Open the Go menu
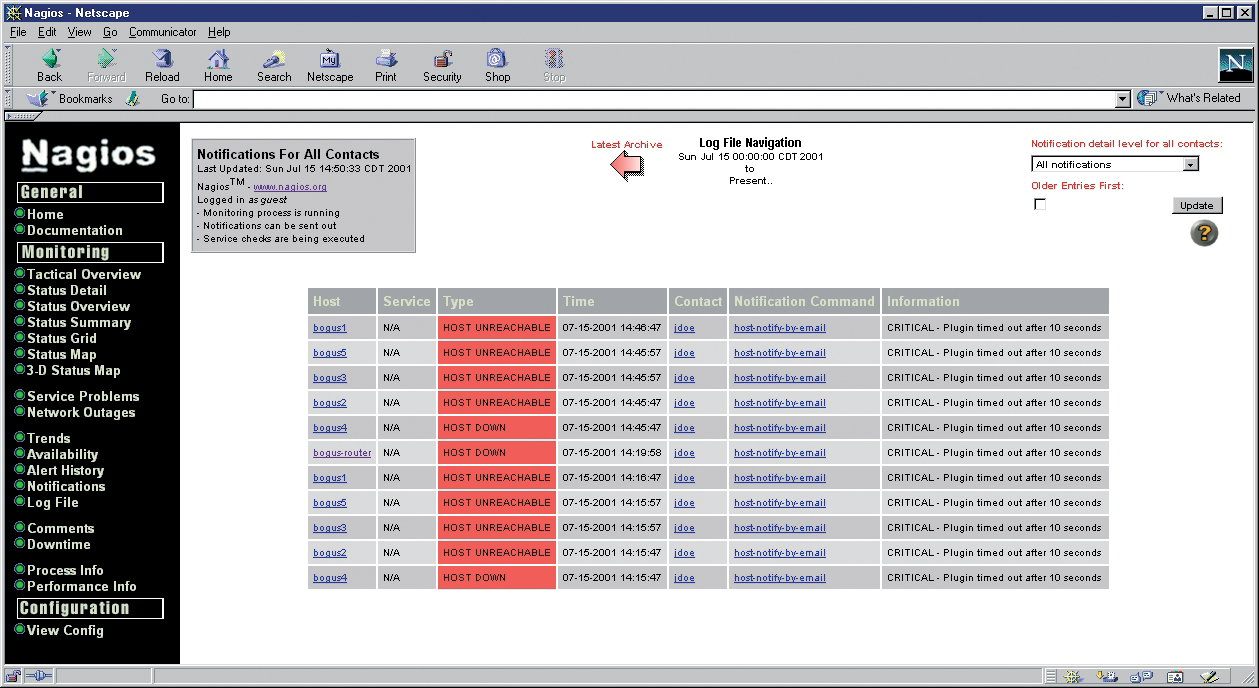This screenshot has width=1259, height=688. (110, 32)
